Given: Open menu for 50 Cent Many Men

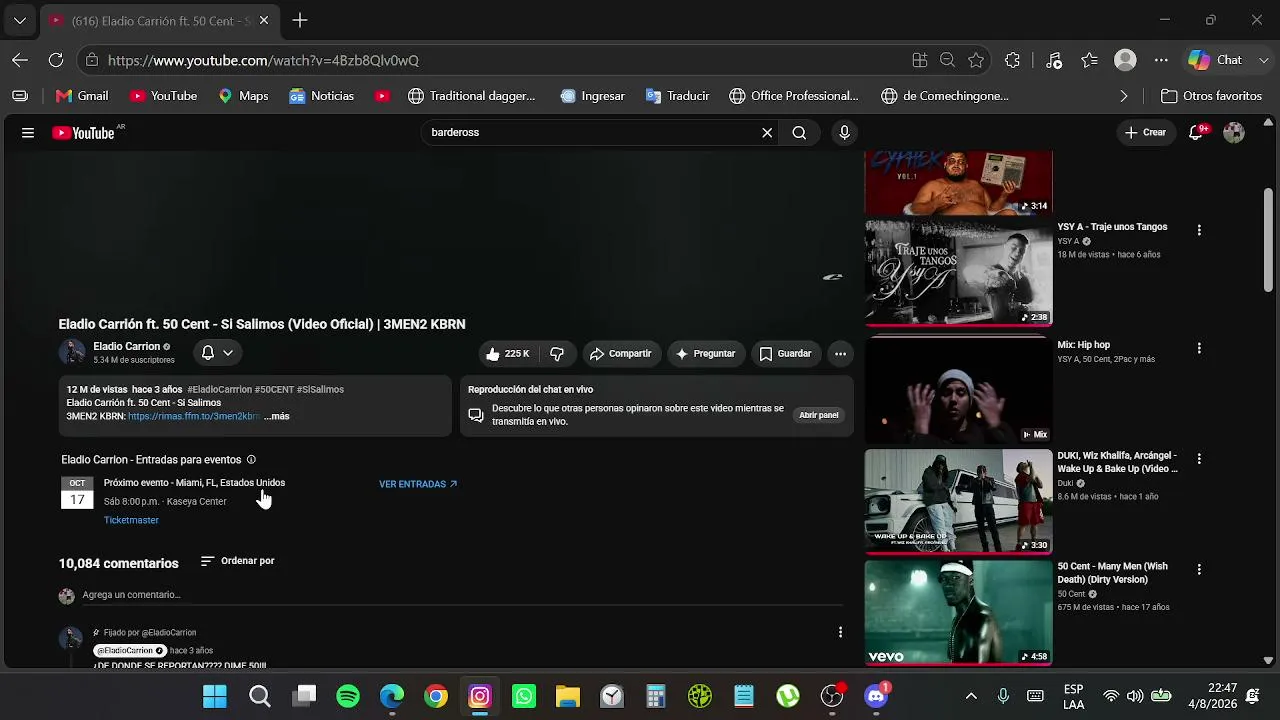Looking at the screenshot, I should point(1199,569).
